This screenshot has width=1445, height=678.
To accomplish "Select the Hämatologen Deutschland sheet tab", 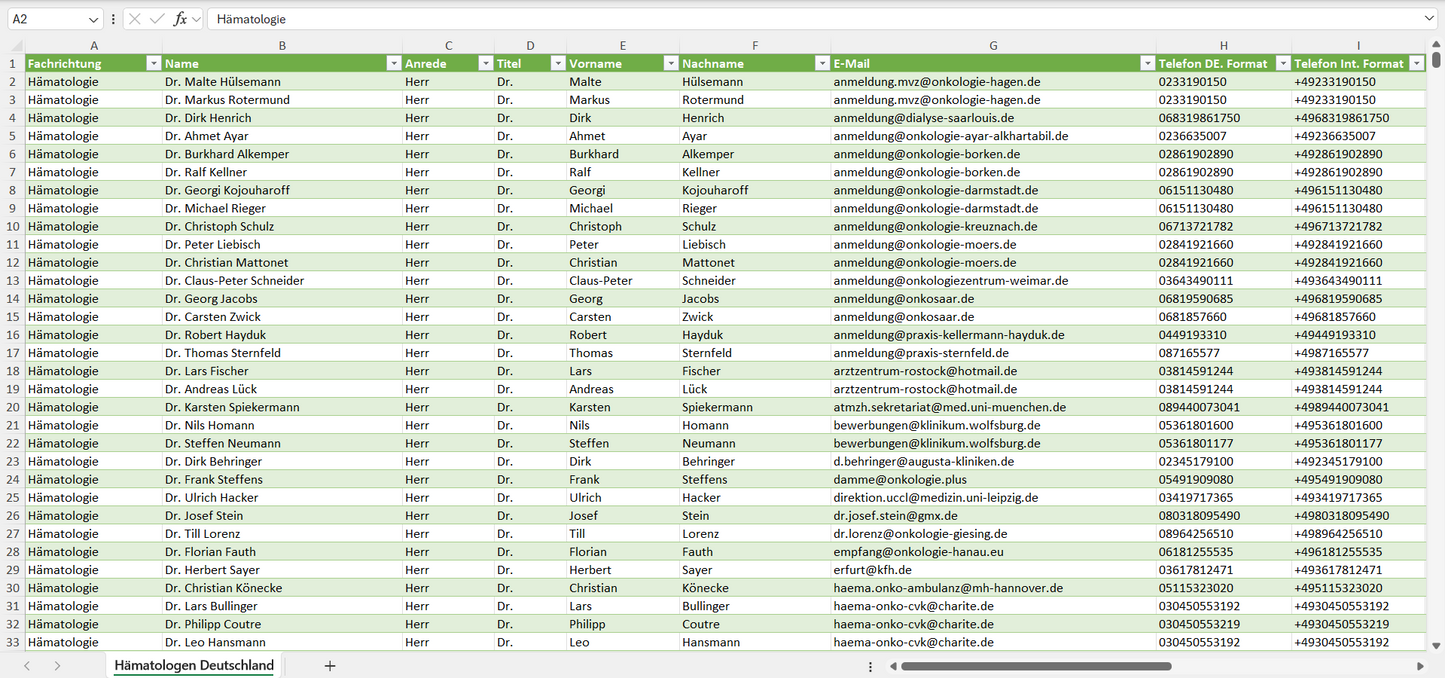I will pyautogui.click(x=194, y=666).
